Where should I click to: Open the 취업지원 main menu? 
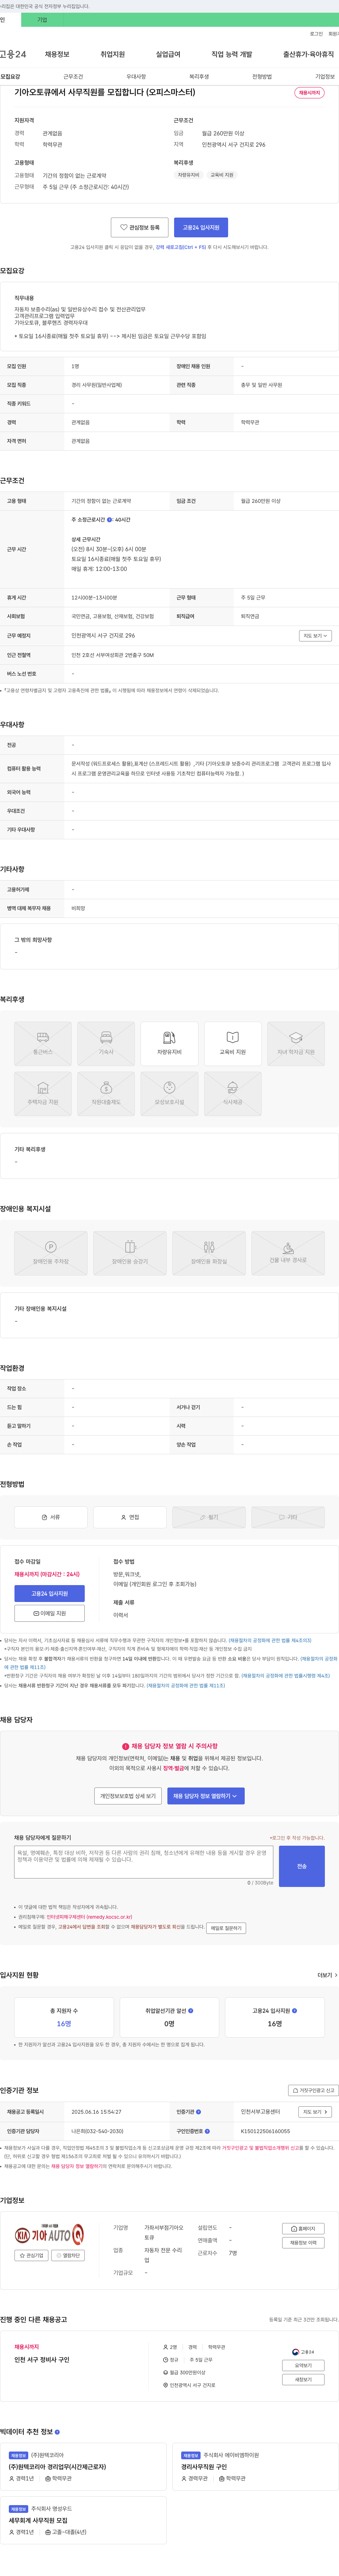(x=113, y=54)
